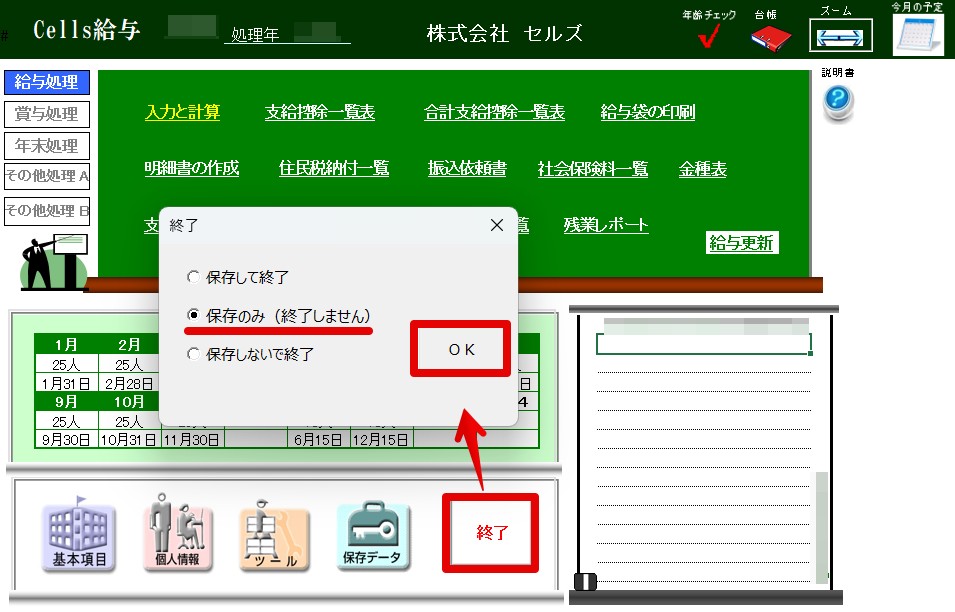
Task: Open the 入力と計算 link
Action: 183,112
